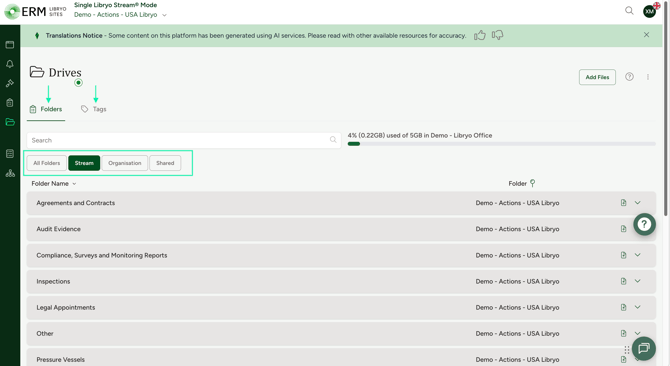Open the chat support widget
This screenshot has height=366, width=670.
click(x=644, y=348)
